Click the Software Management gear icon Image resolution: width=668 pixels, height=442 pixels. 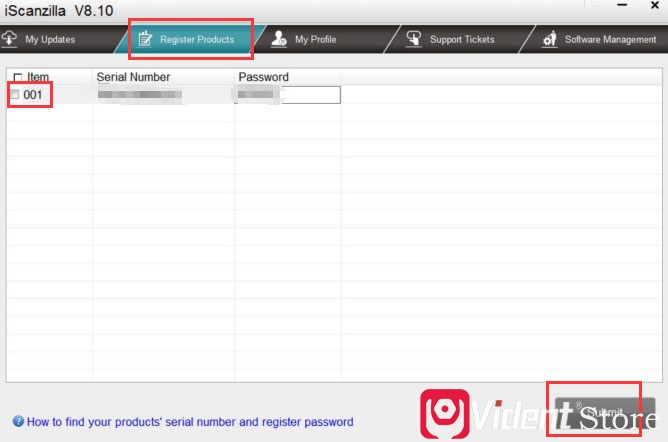click(550, 39)
